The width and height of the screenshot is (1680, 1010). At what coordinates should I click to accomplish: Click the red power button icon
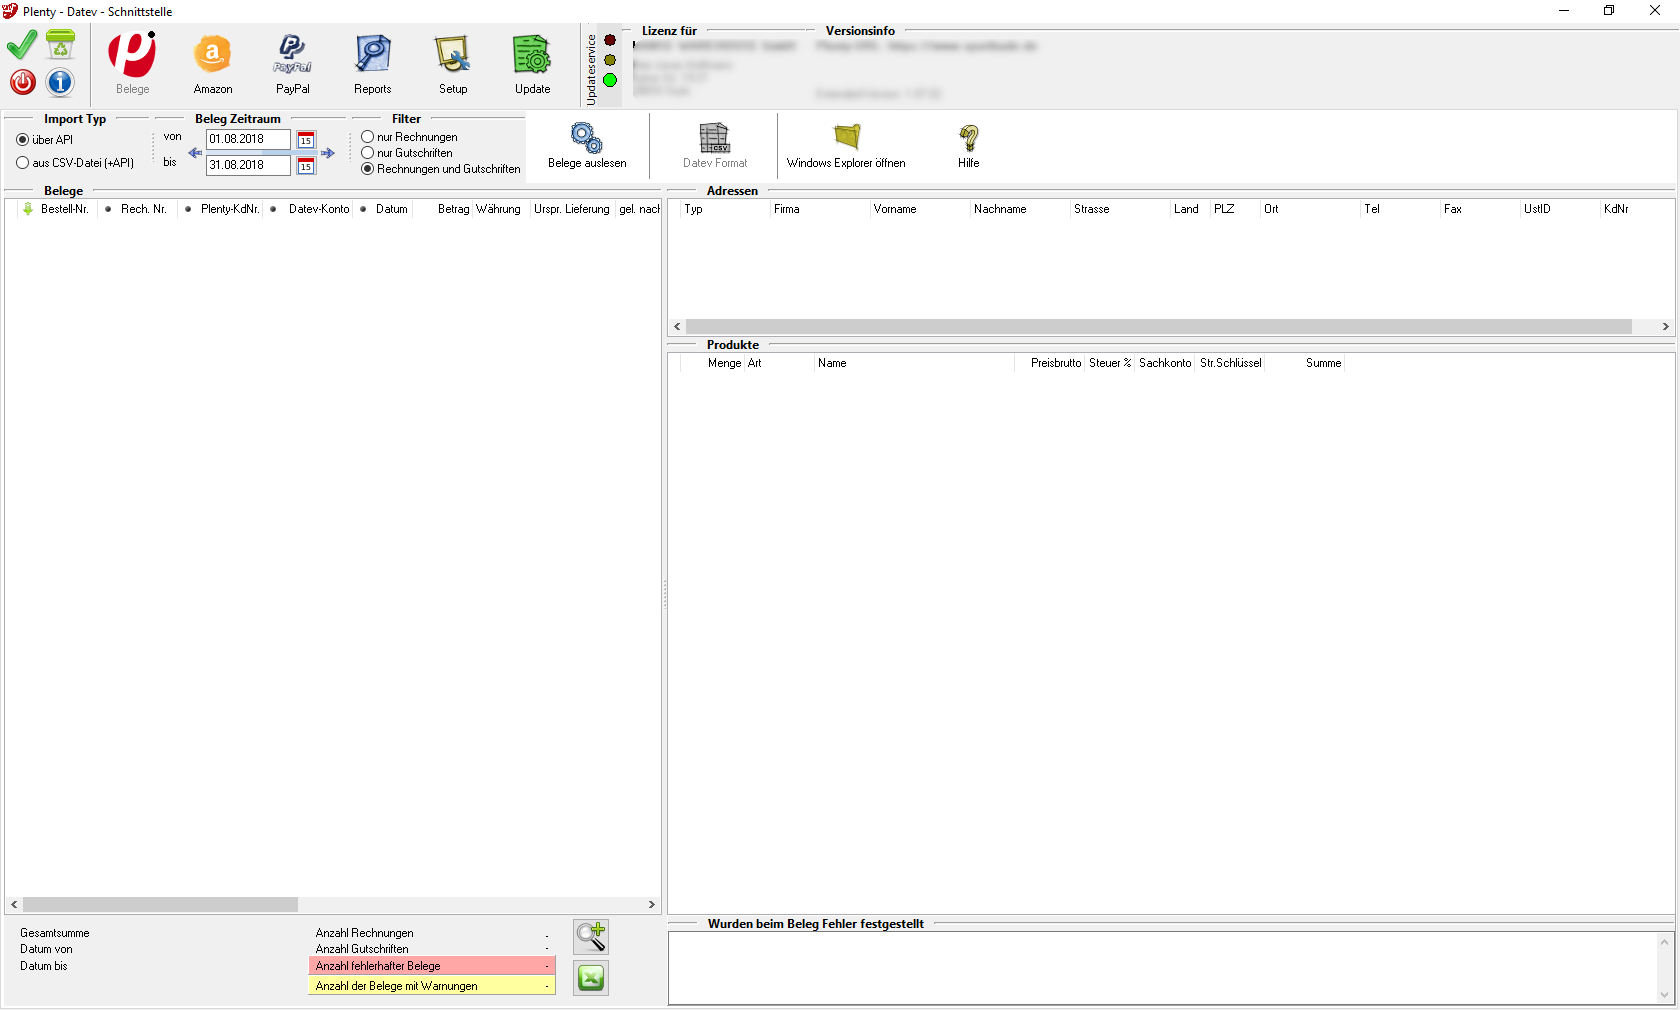(x=23, y=82)
